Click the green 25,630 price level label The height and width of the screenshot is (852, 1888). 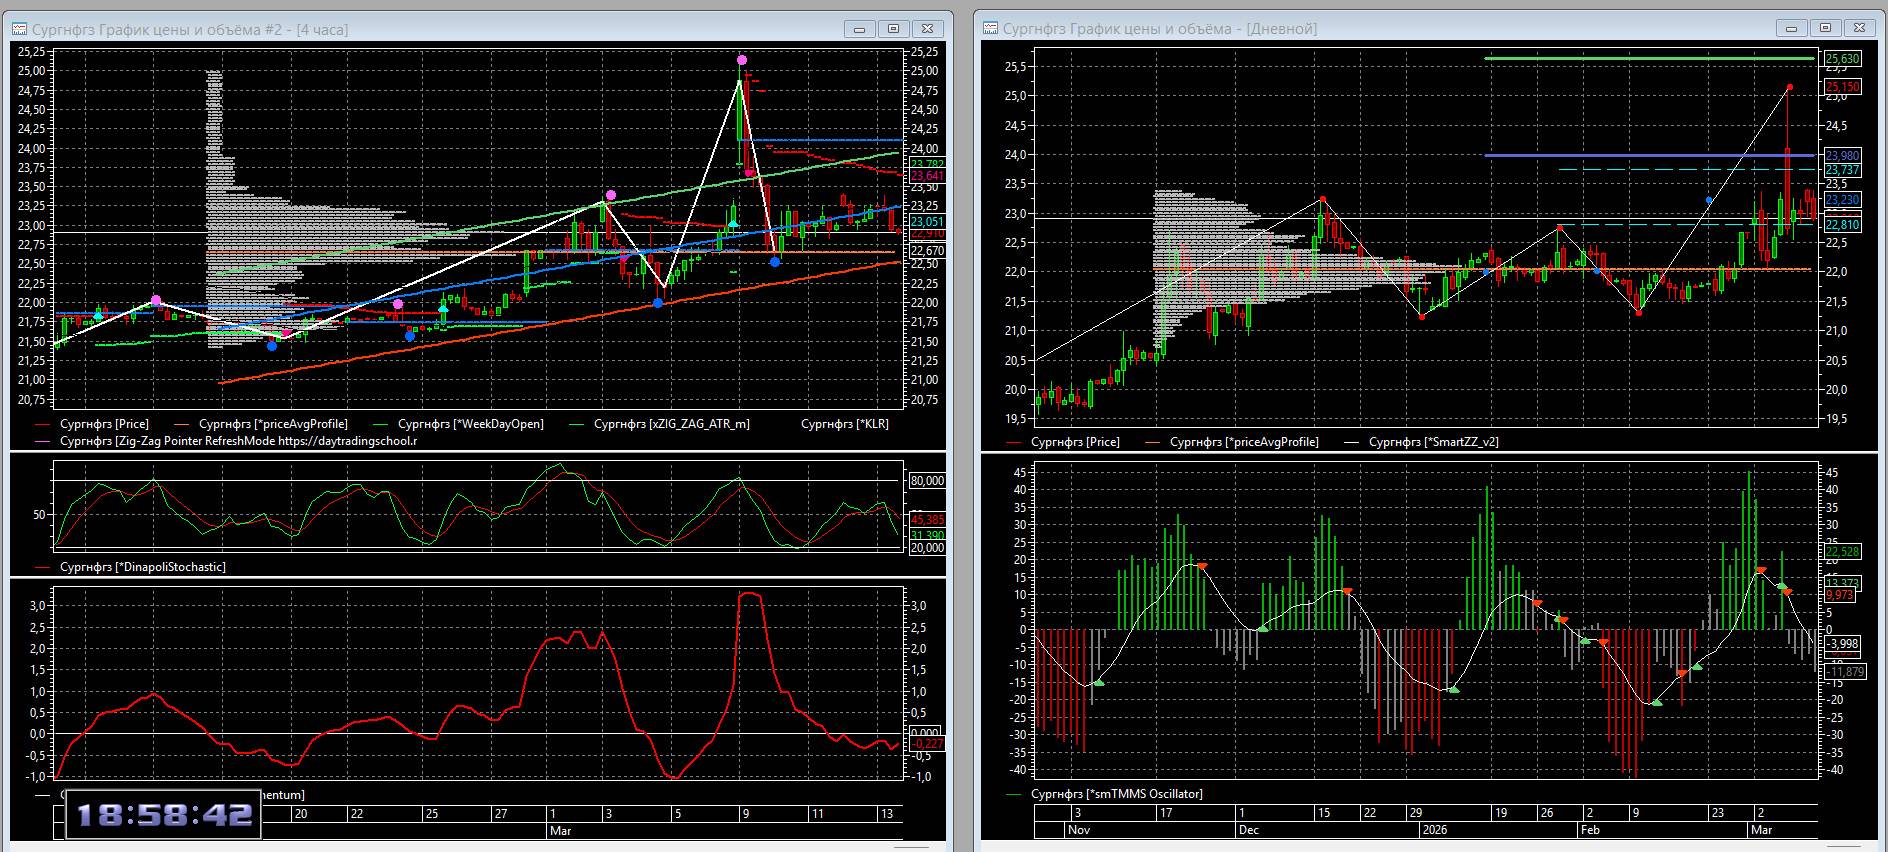tap(1843, 59)
